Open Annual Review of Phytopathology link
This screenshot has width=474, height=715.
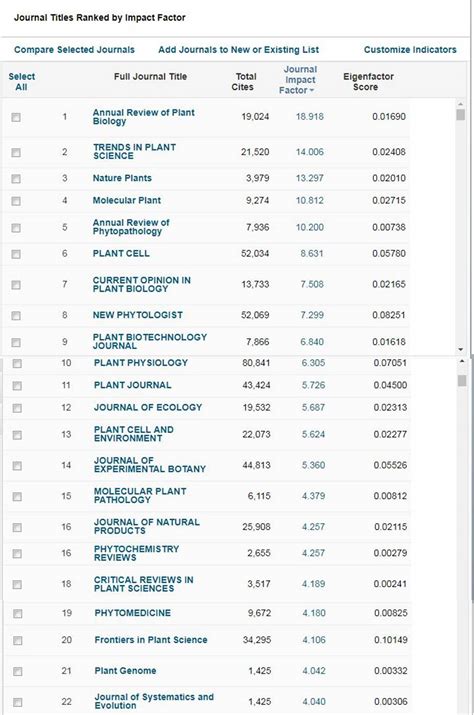coord(130,227)
